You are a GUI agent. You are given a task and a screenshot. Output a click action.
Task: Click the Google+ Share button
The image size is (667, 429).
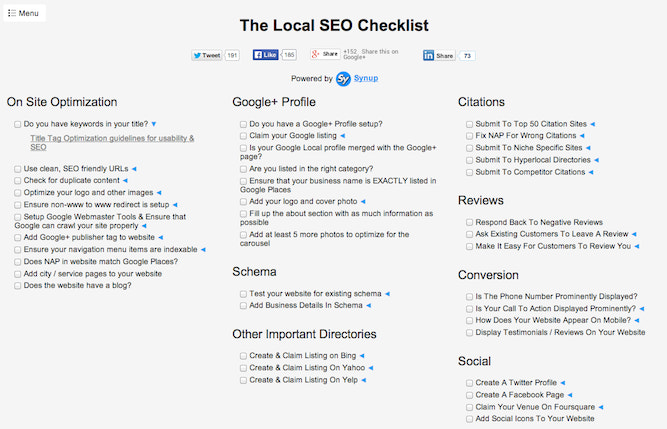coord(325,54)
